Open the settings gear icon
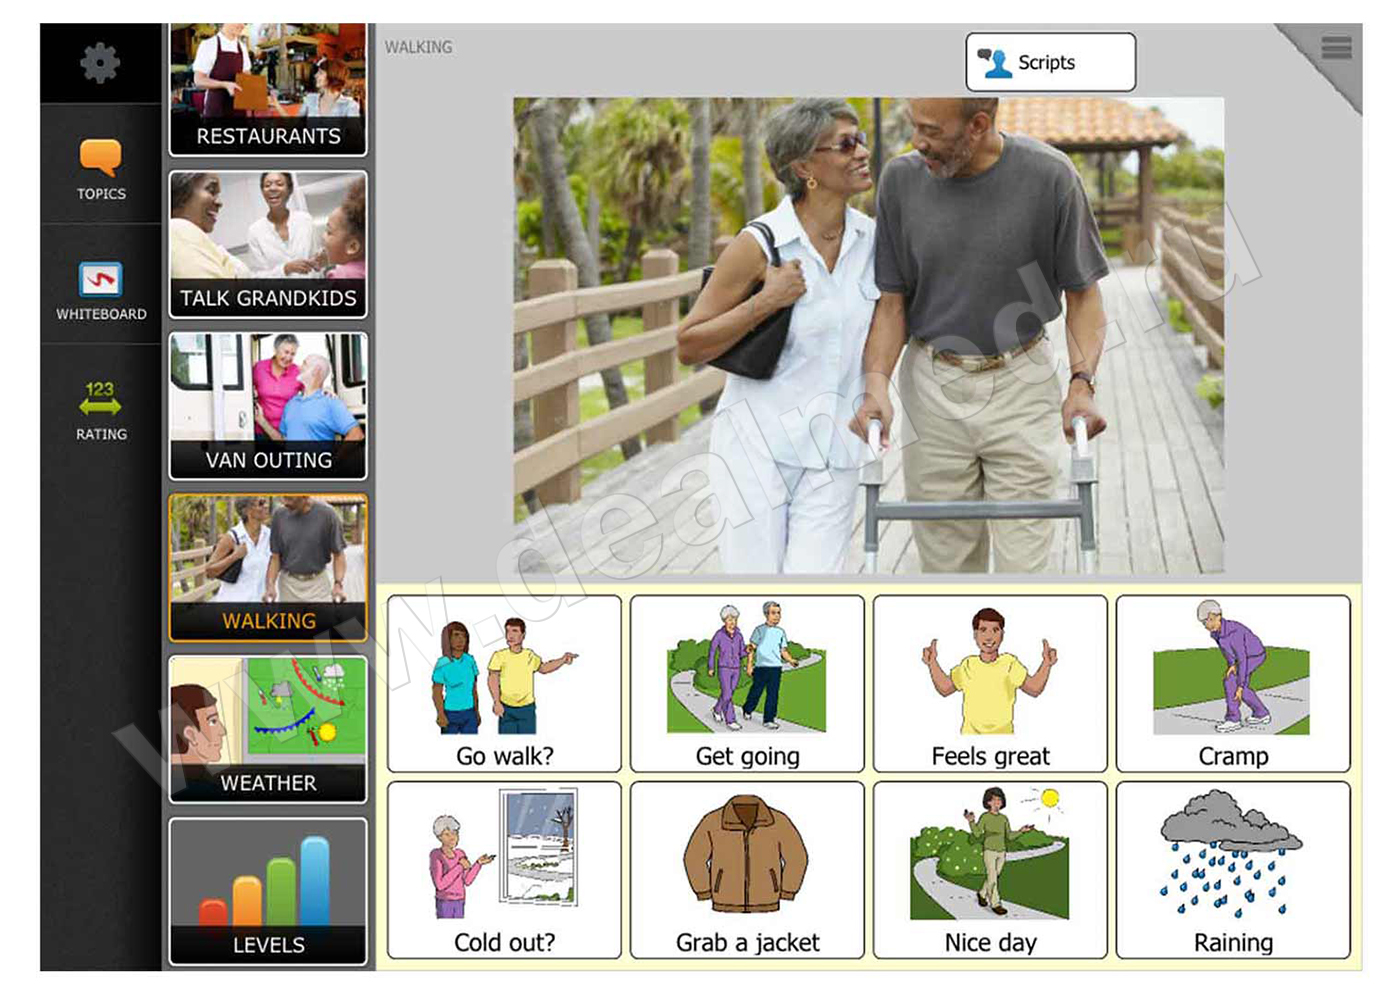Viewport: 1400px width, 1000px height. coord(100,64)
